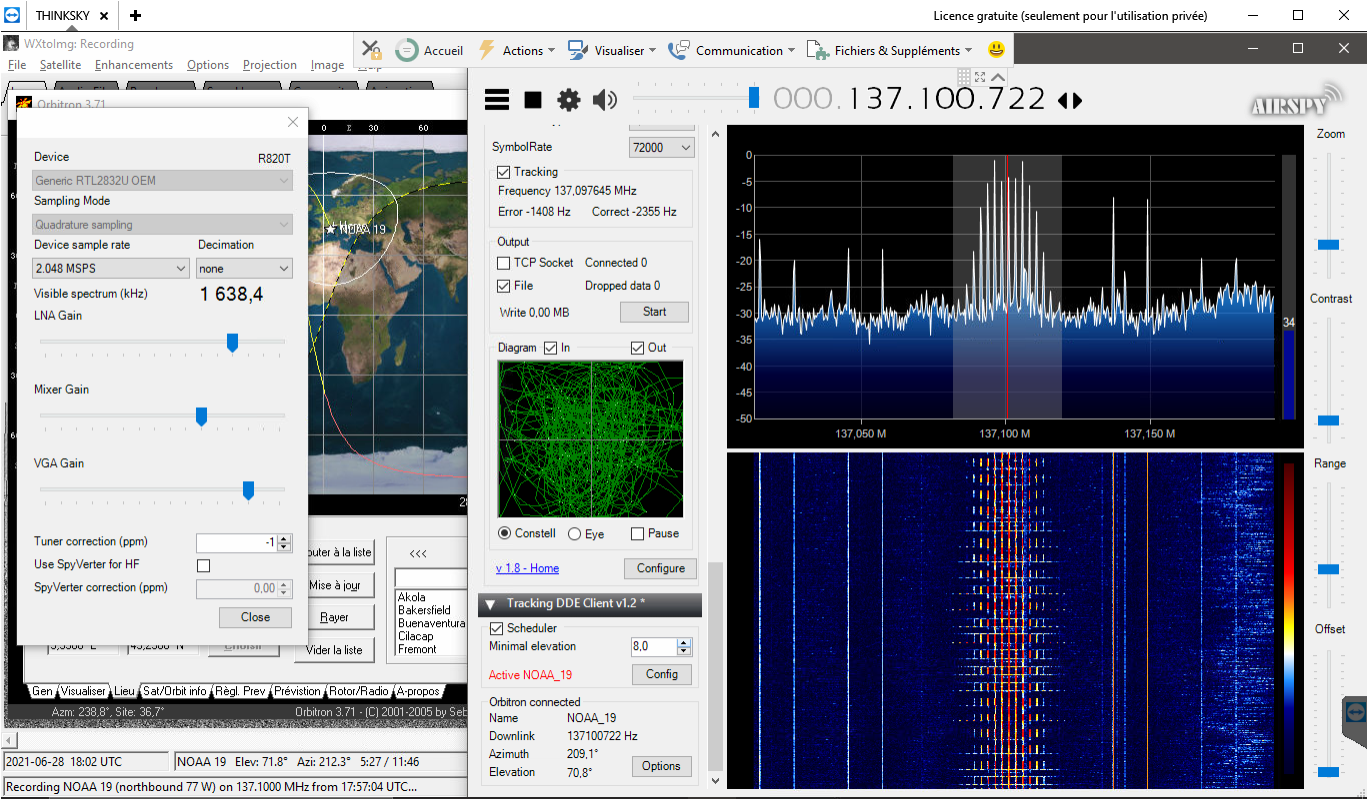Open the TeamViewer Accueil home button
This screenshot has width=1368, height=800.
pyautogui.click(x=430, y=50)
